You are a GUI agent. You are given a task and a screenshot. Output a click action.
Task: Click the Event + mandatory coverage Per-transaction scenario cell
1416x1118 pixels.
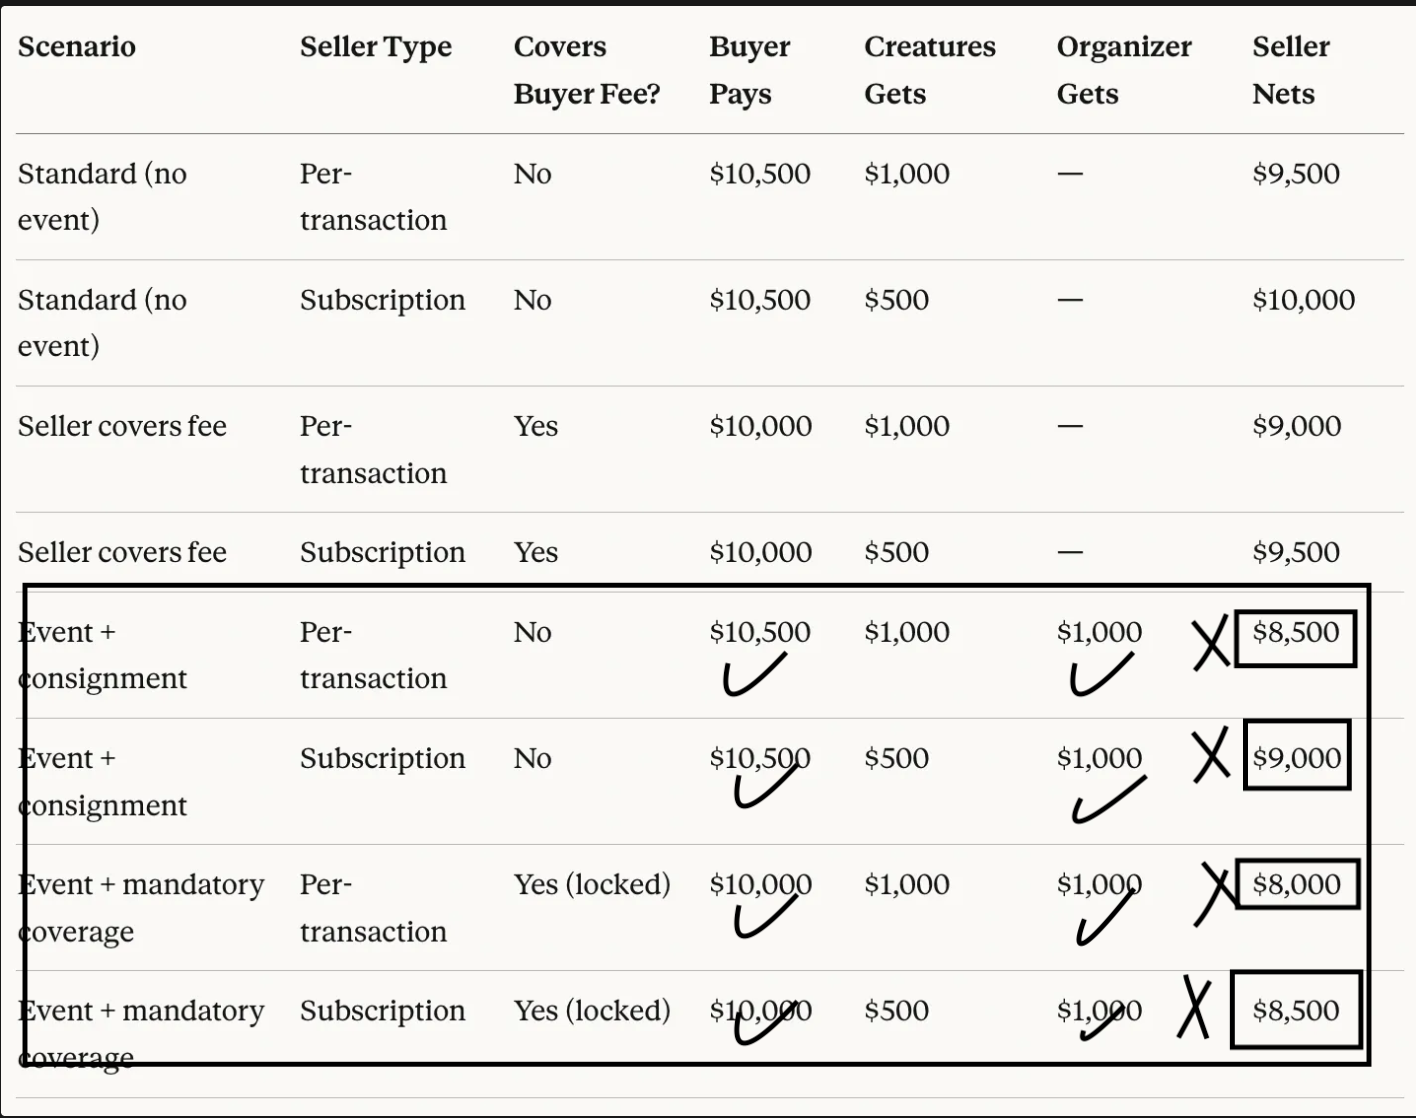point(141,908)
